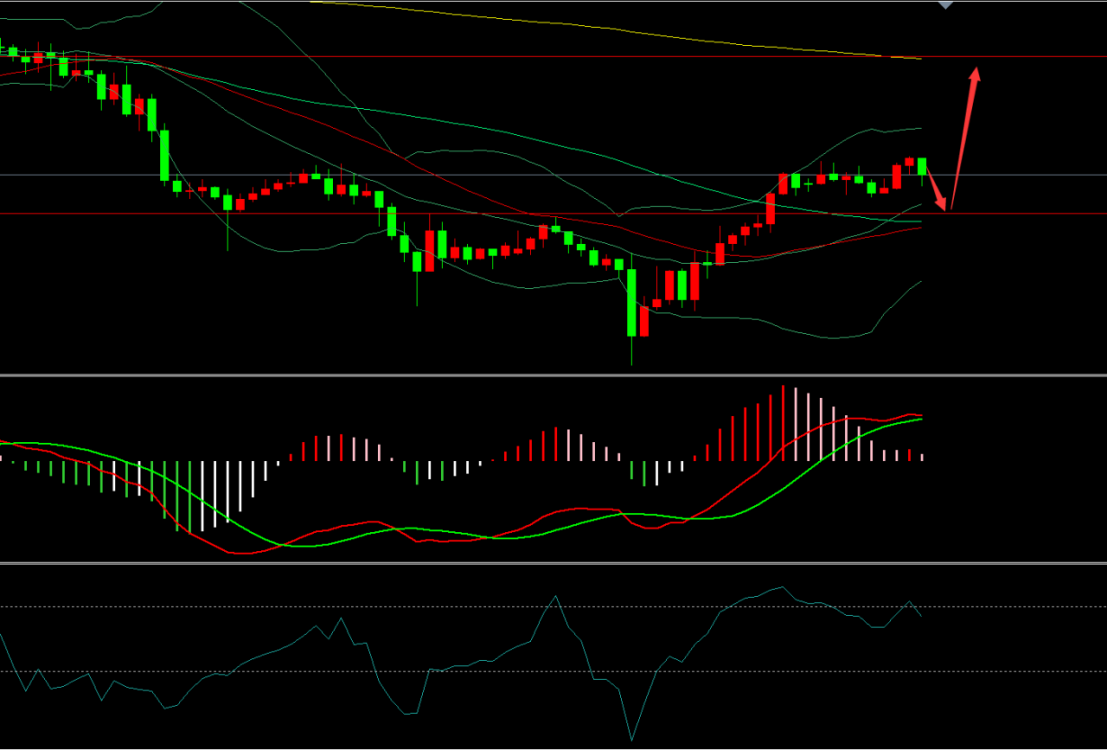Click the yellow long-term moving average line
Image resolution: width=1108 pixels, height=750 pixels.
pyautogui.click(x=615, y=29)
